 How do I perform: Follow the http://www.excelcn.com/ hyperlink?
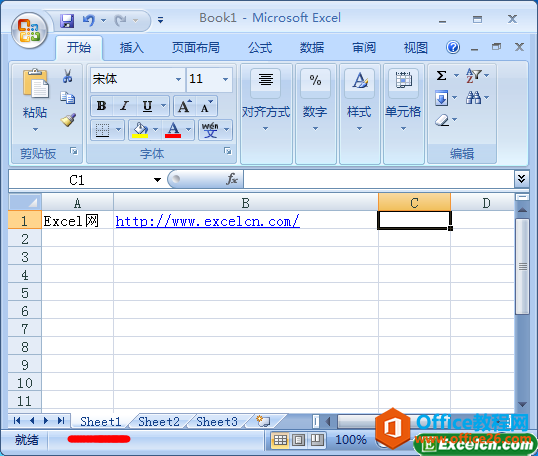click(x=208, y=222)
